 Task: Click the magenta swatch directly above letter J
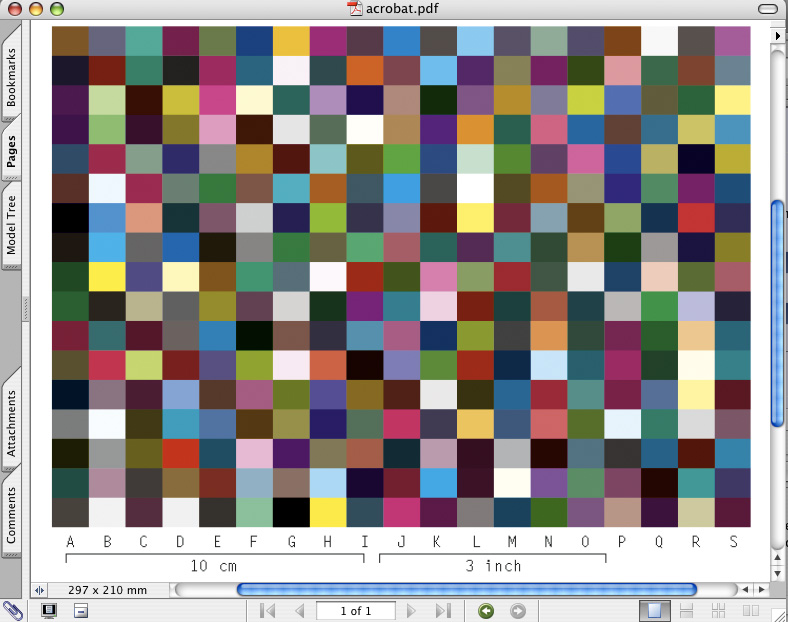point(401,512)
